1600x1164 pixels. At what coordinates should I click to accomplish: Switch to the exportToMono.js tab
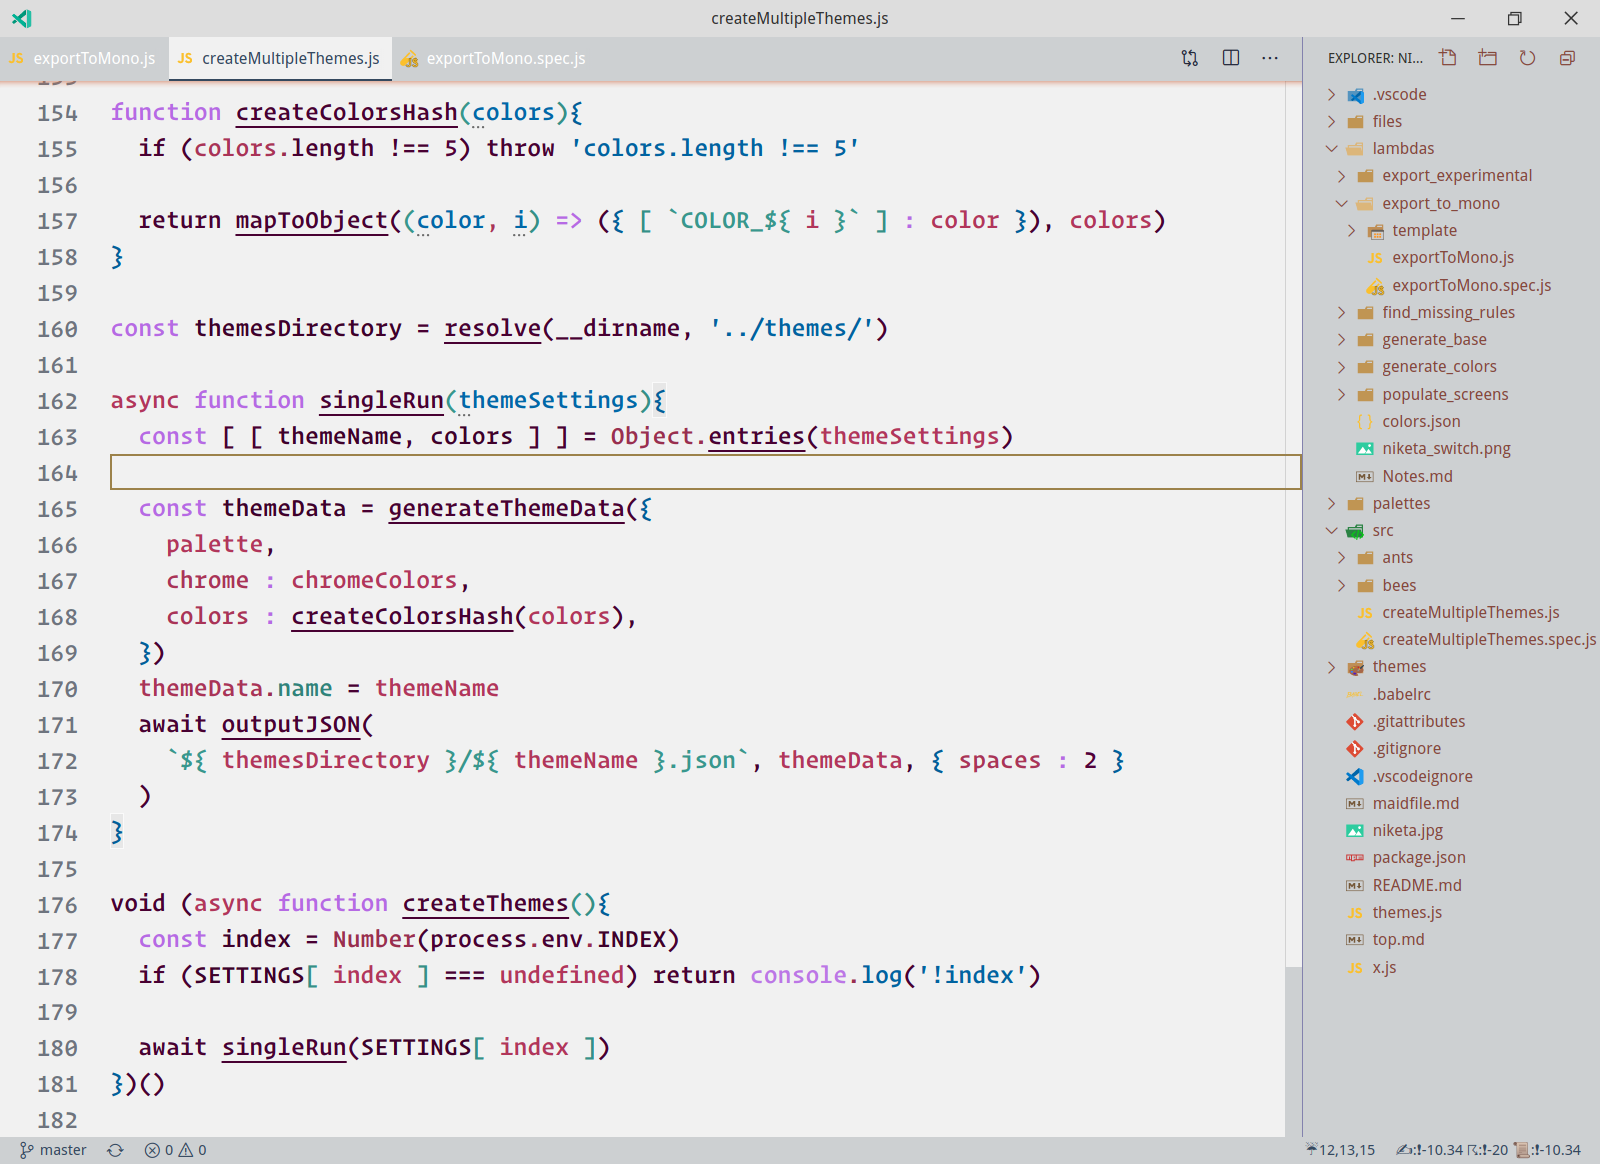[x=90, y=58]
